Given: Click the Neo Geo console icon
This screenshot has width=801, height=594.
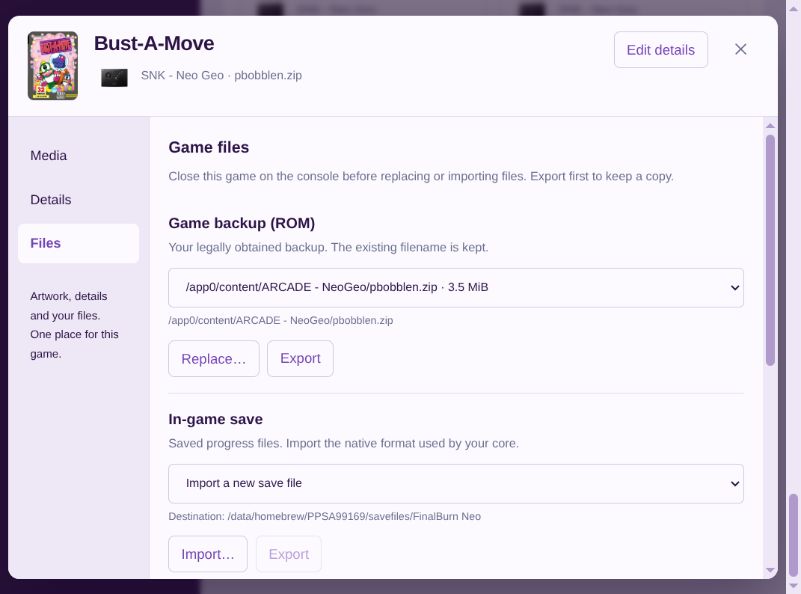Looking at the screenshot, I should (x=114, y=78).
